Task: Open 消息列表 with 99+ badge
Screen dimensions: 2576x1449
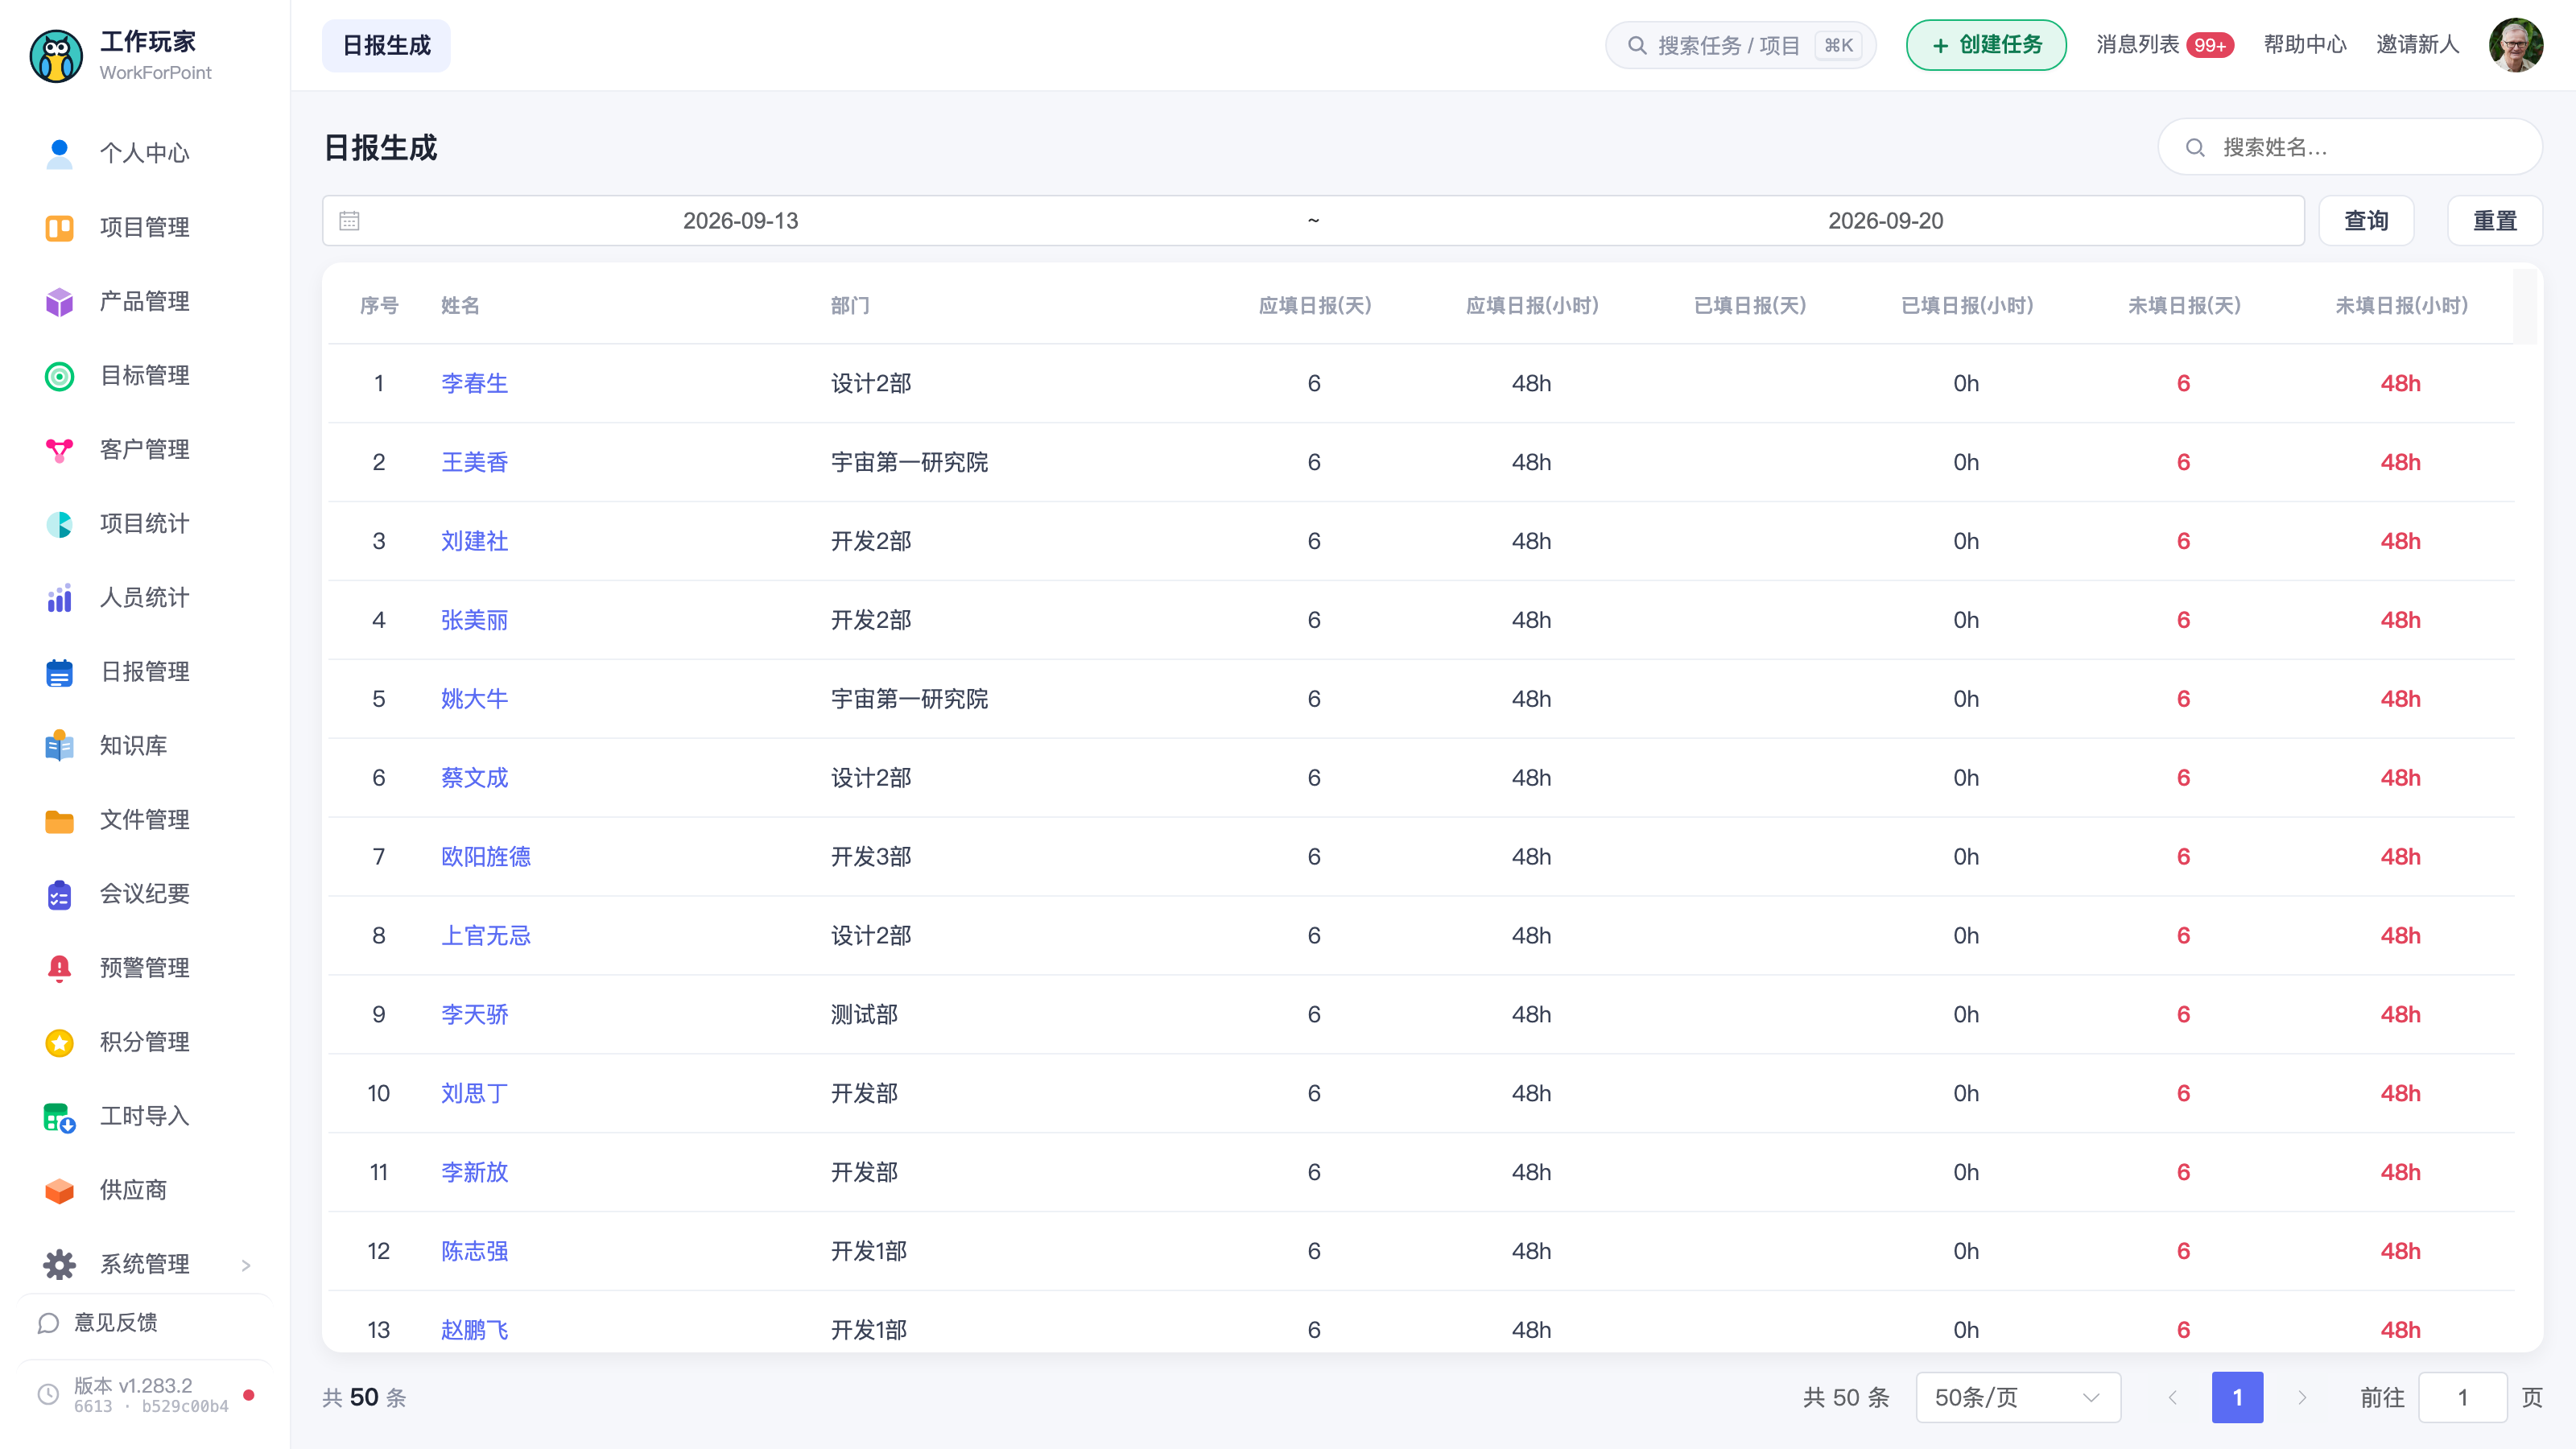Action: 2164,45
